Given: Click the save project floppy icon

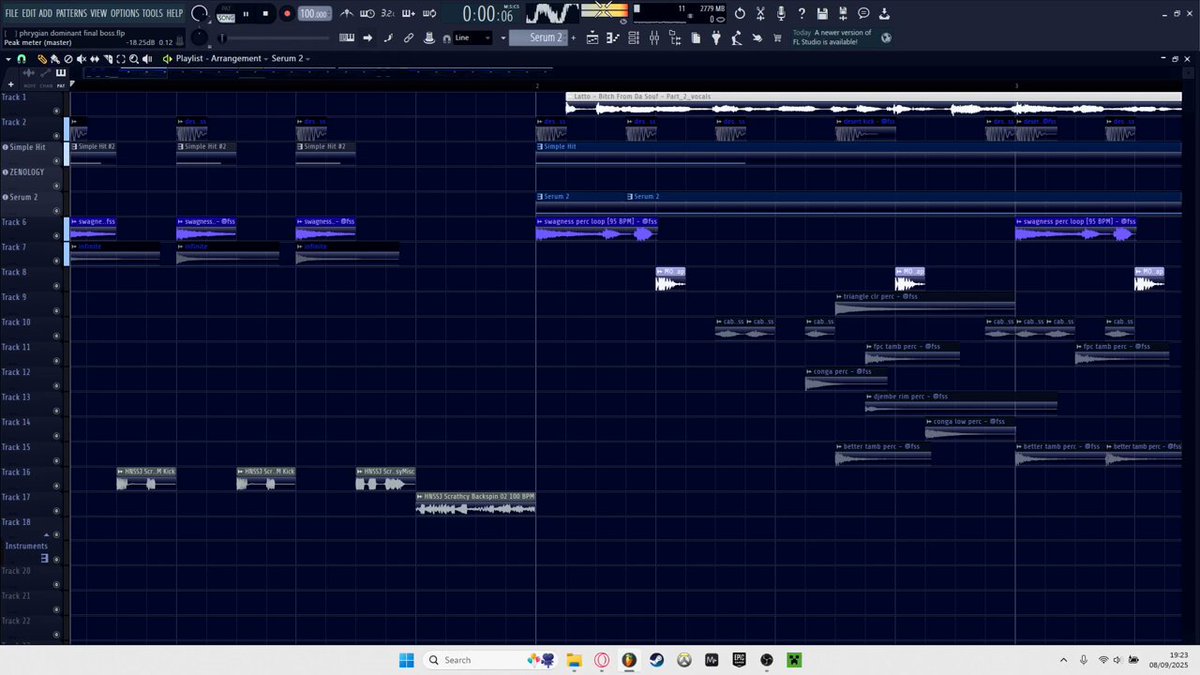Looking at the screenshot, I should pyautogui.click(x=821, y=14).
